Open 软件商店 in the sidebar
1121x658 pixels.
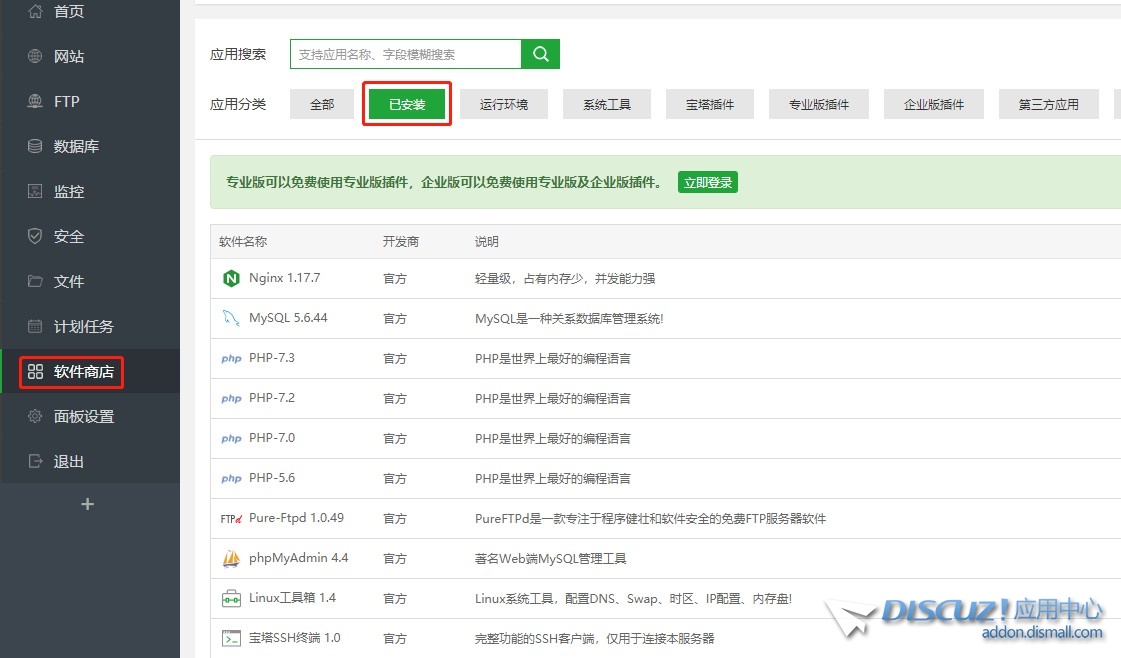pos(83,372)
